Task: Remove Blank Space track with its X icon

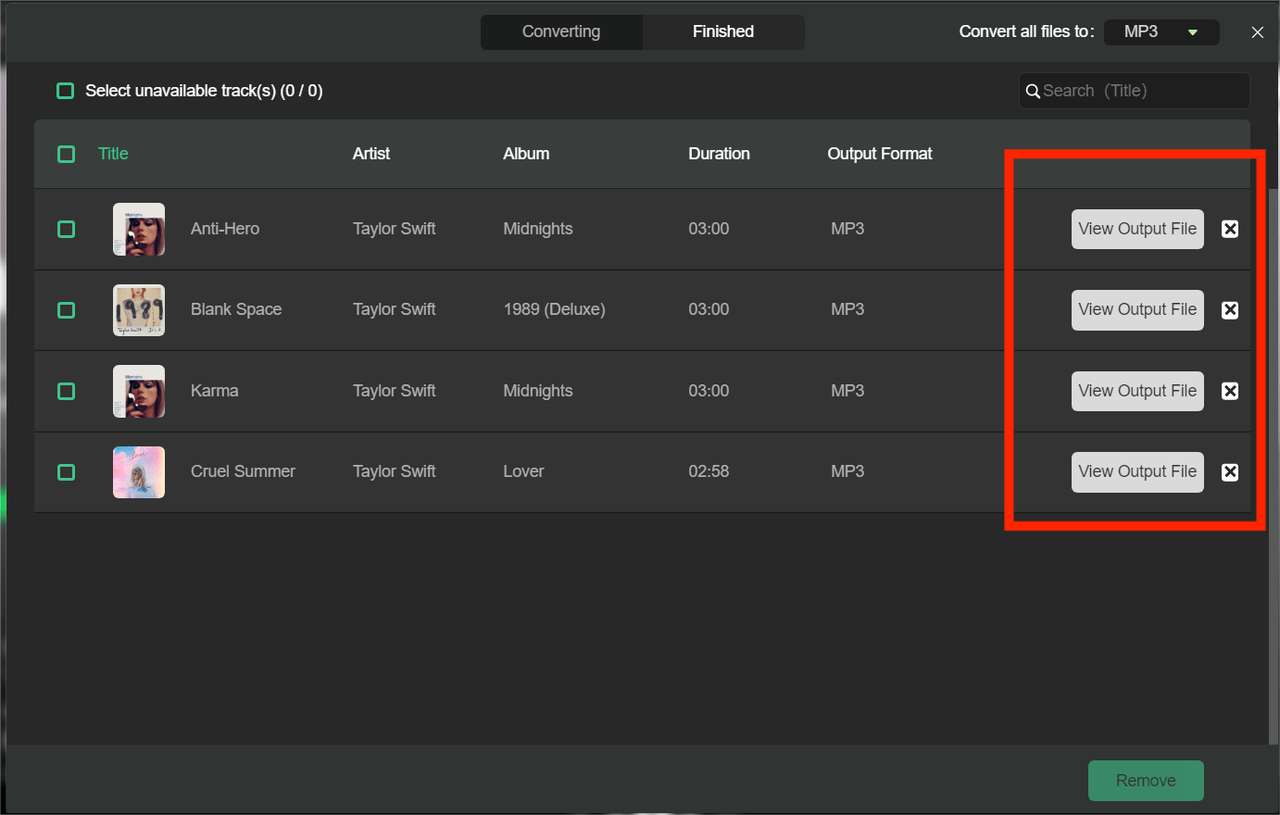Action: (x=1230, y=310)
